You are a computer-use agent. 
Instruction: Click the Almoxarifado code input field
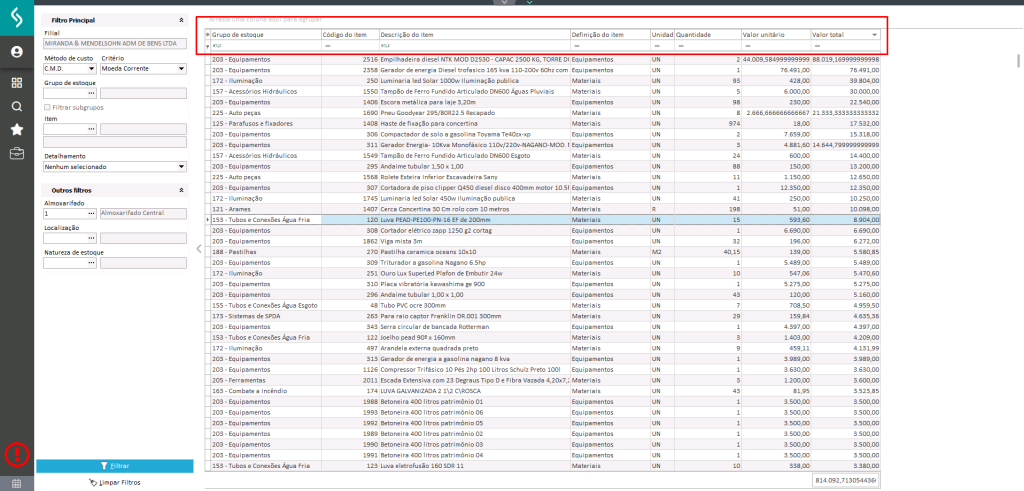pos(64,213)
